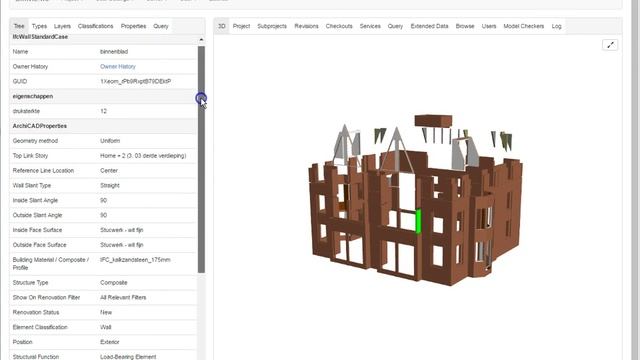This screenshot has width=640, height=360.
Task: Click the GUID value text
Action: click(x=136, y=82)
